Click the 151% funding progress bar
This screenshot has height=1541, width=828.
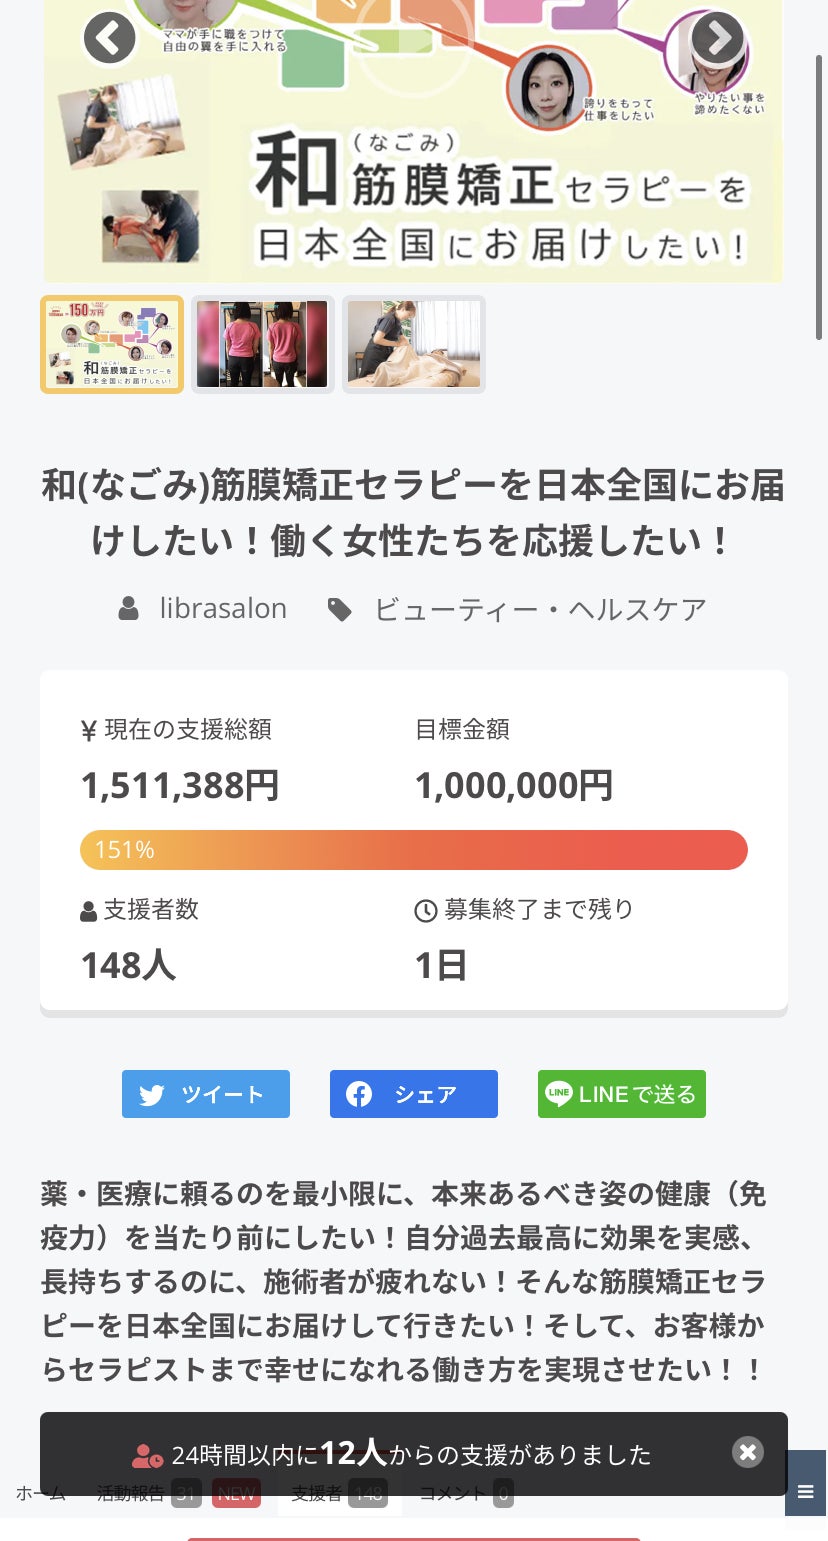click(414, 850)
